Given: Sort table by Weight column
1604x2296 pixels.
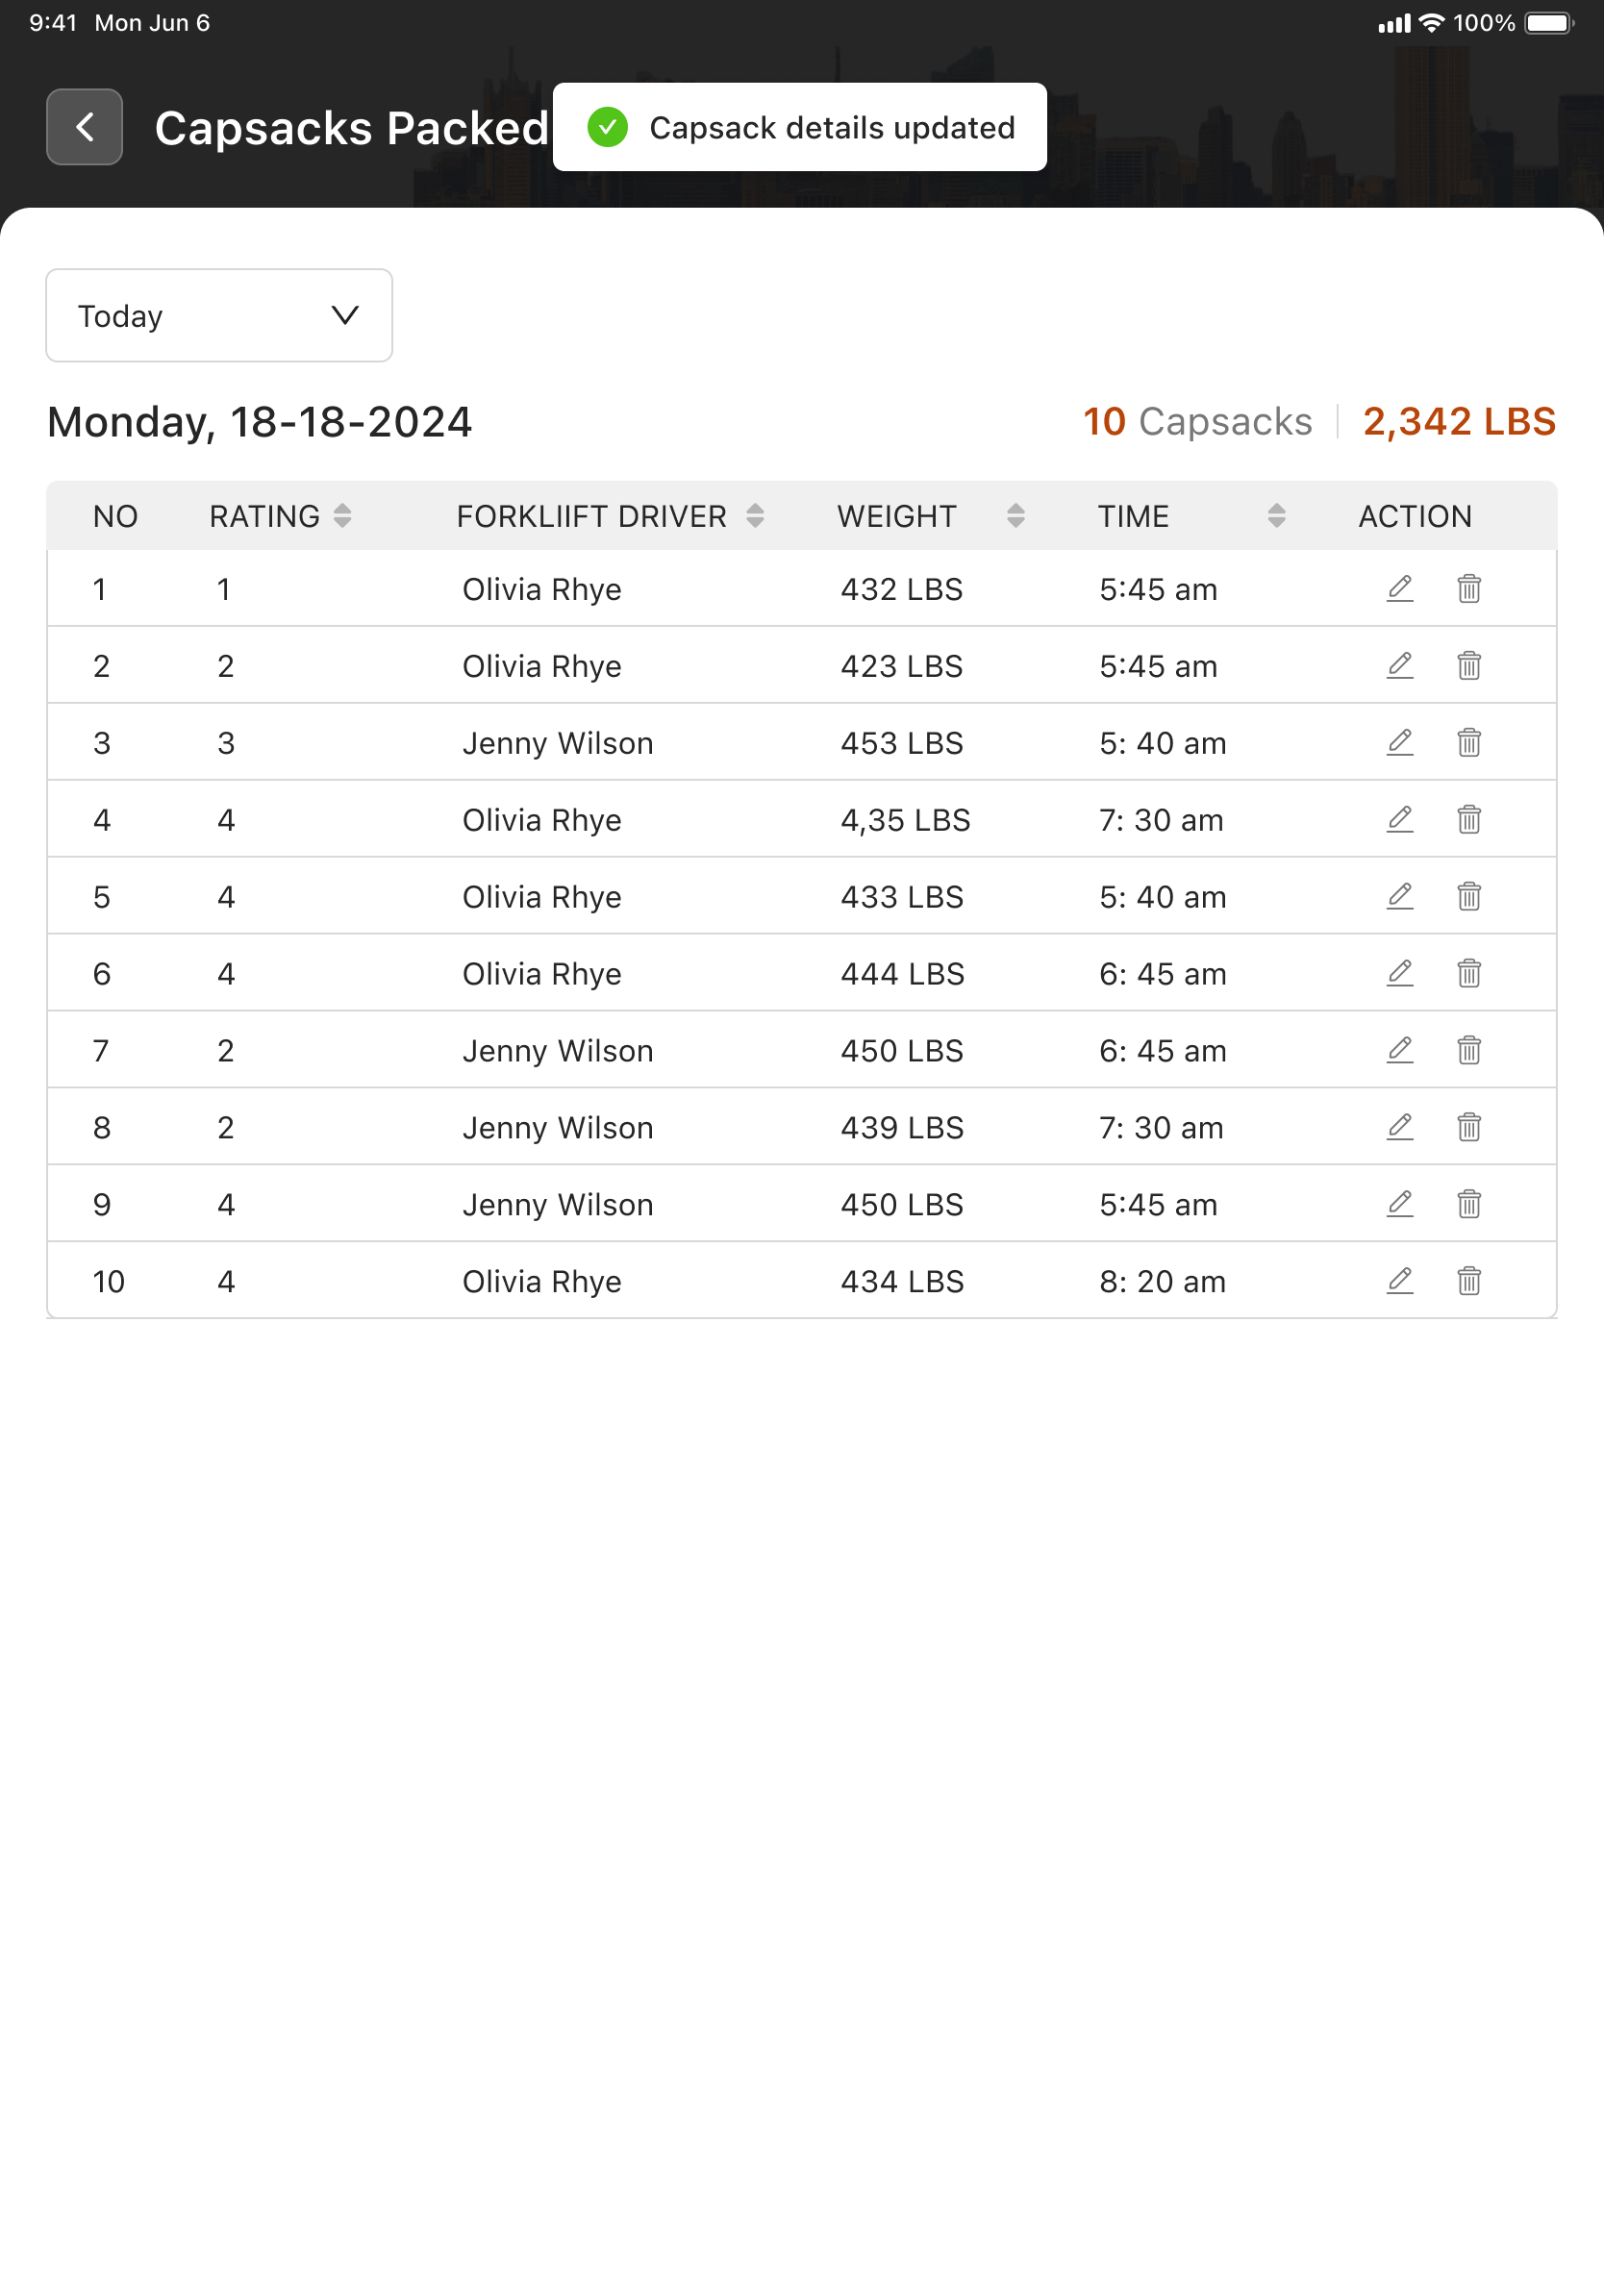Looking at the screenshot, I should 1015,516.
